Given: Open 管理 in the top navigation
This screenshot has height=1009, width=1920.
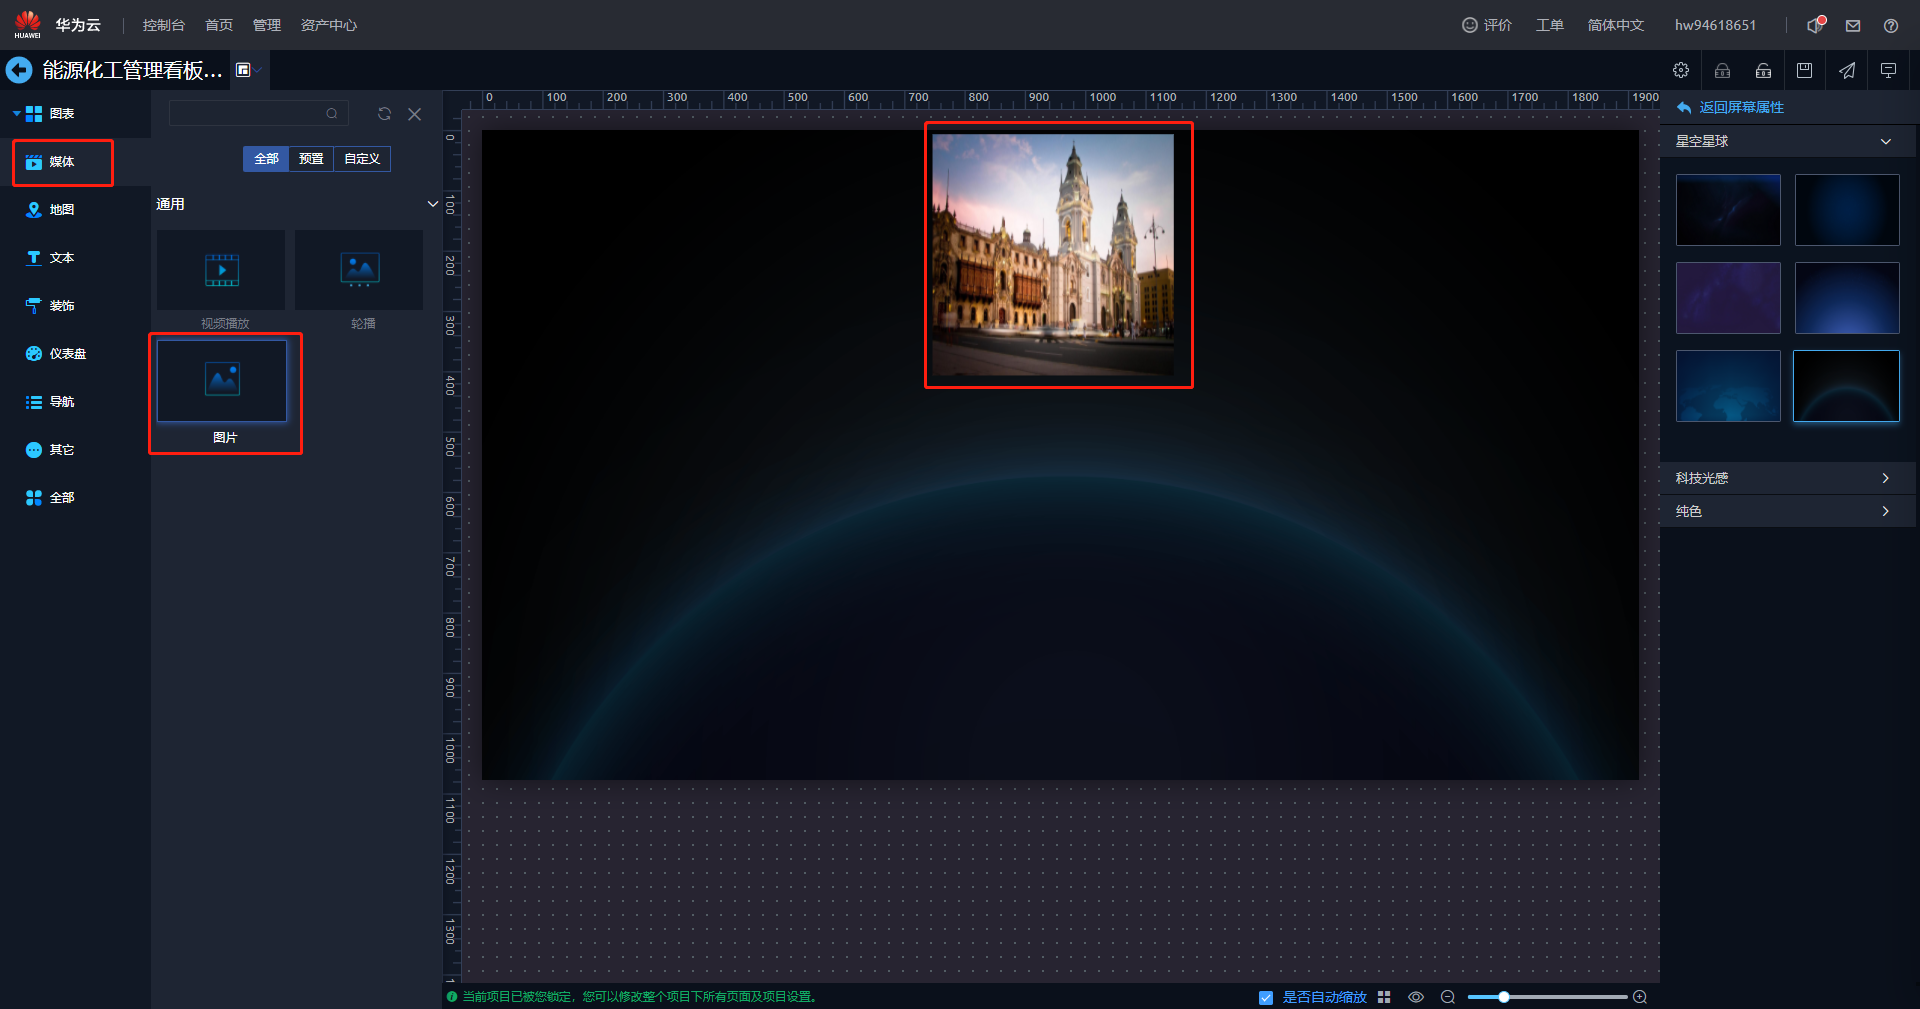Looking at the screenshot, I should (x=267, y=25).
